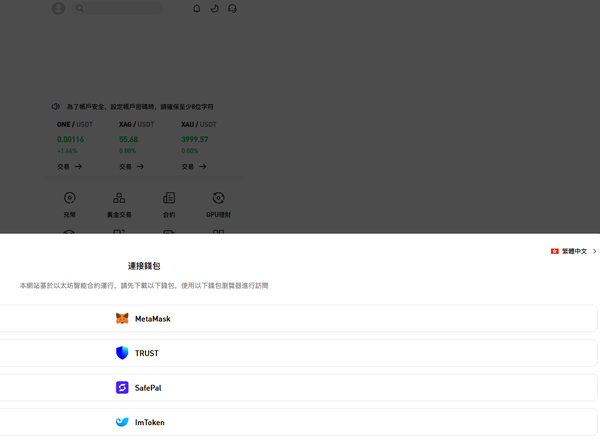Image resolution: width=600 pixels, height=441 pixels.
Task: Click the ImToken blue icon
Action: (x=122, y=422)
